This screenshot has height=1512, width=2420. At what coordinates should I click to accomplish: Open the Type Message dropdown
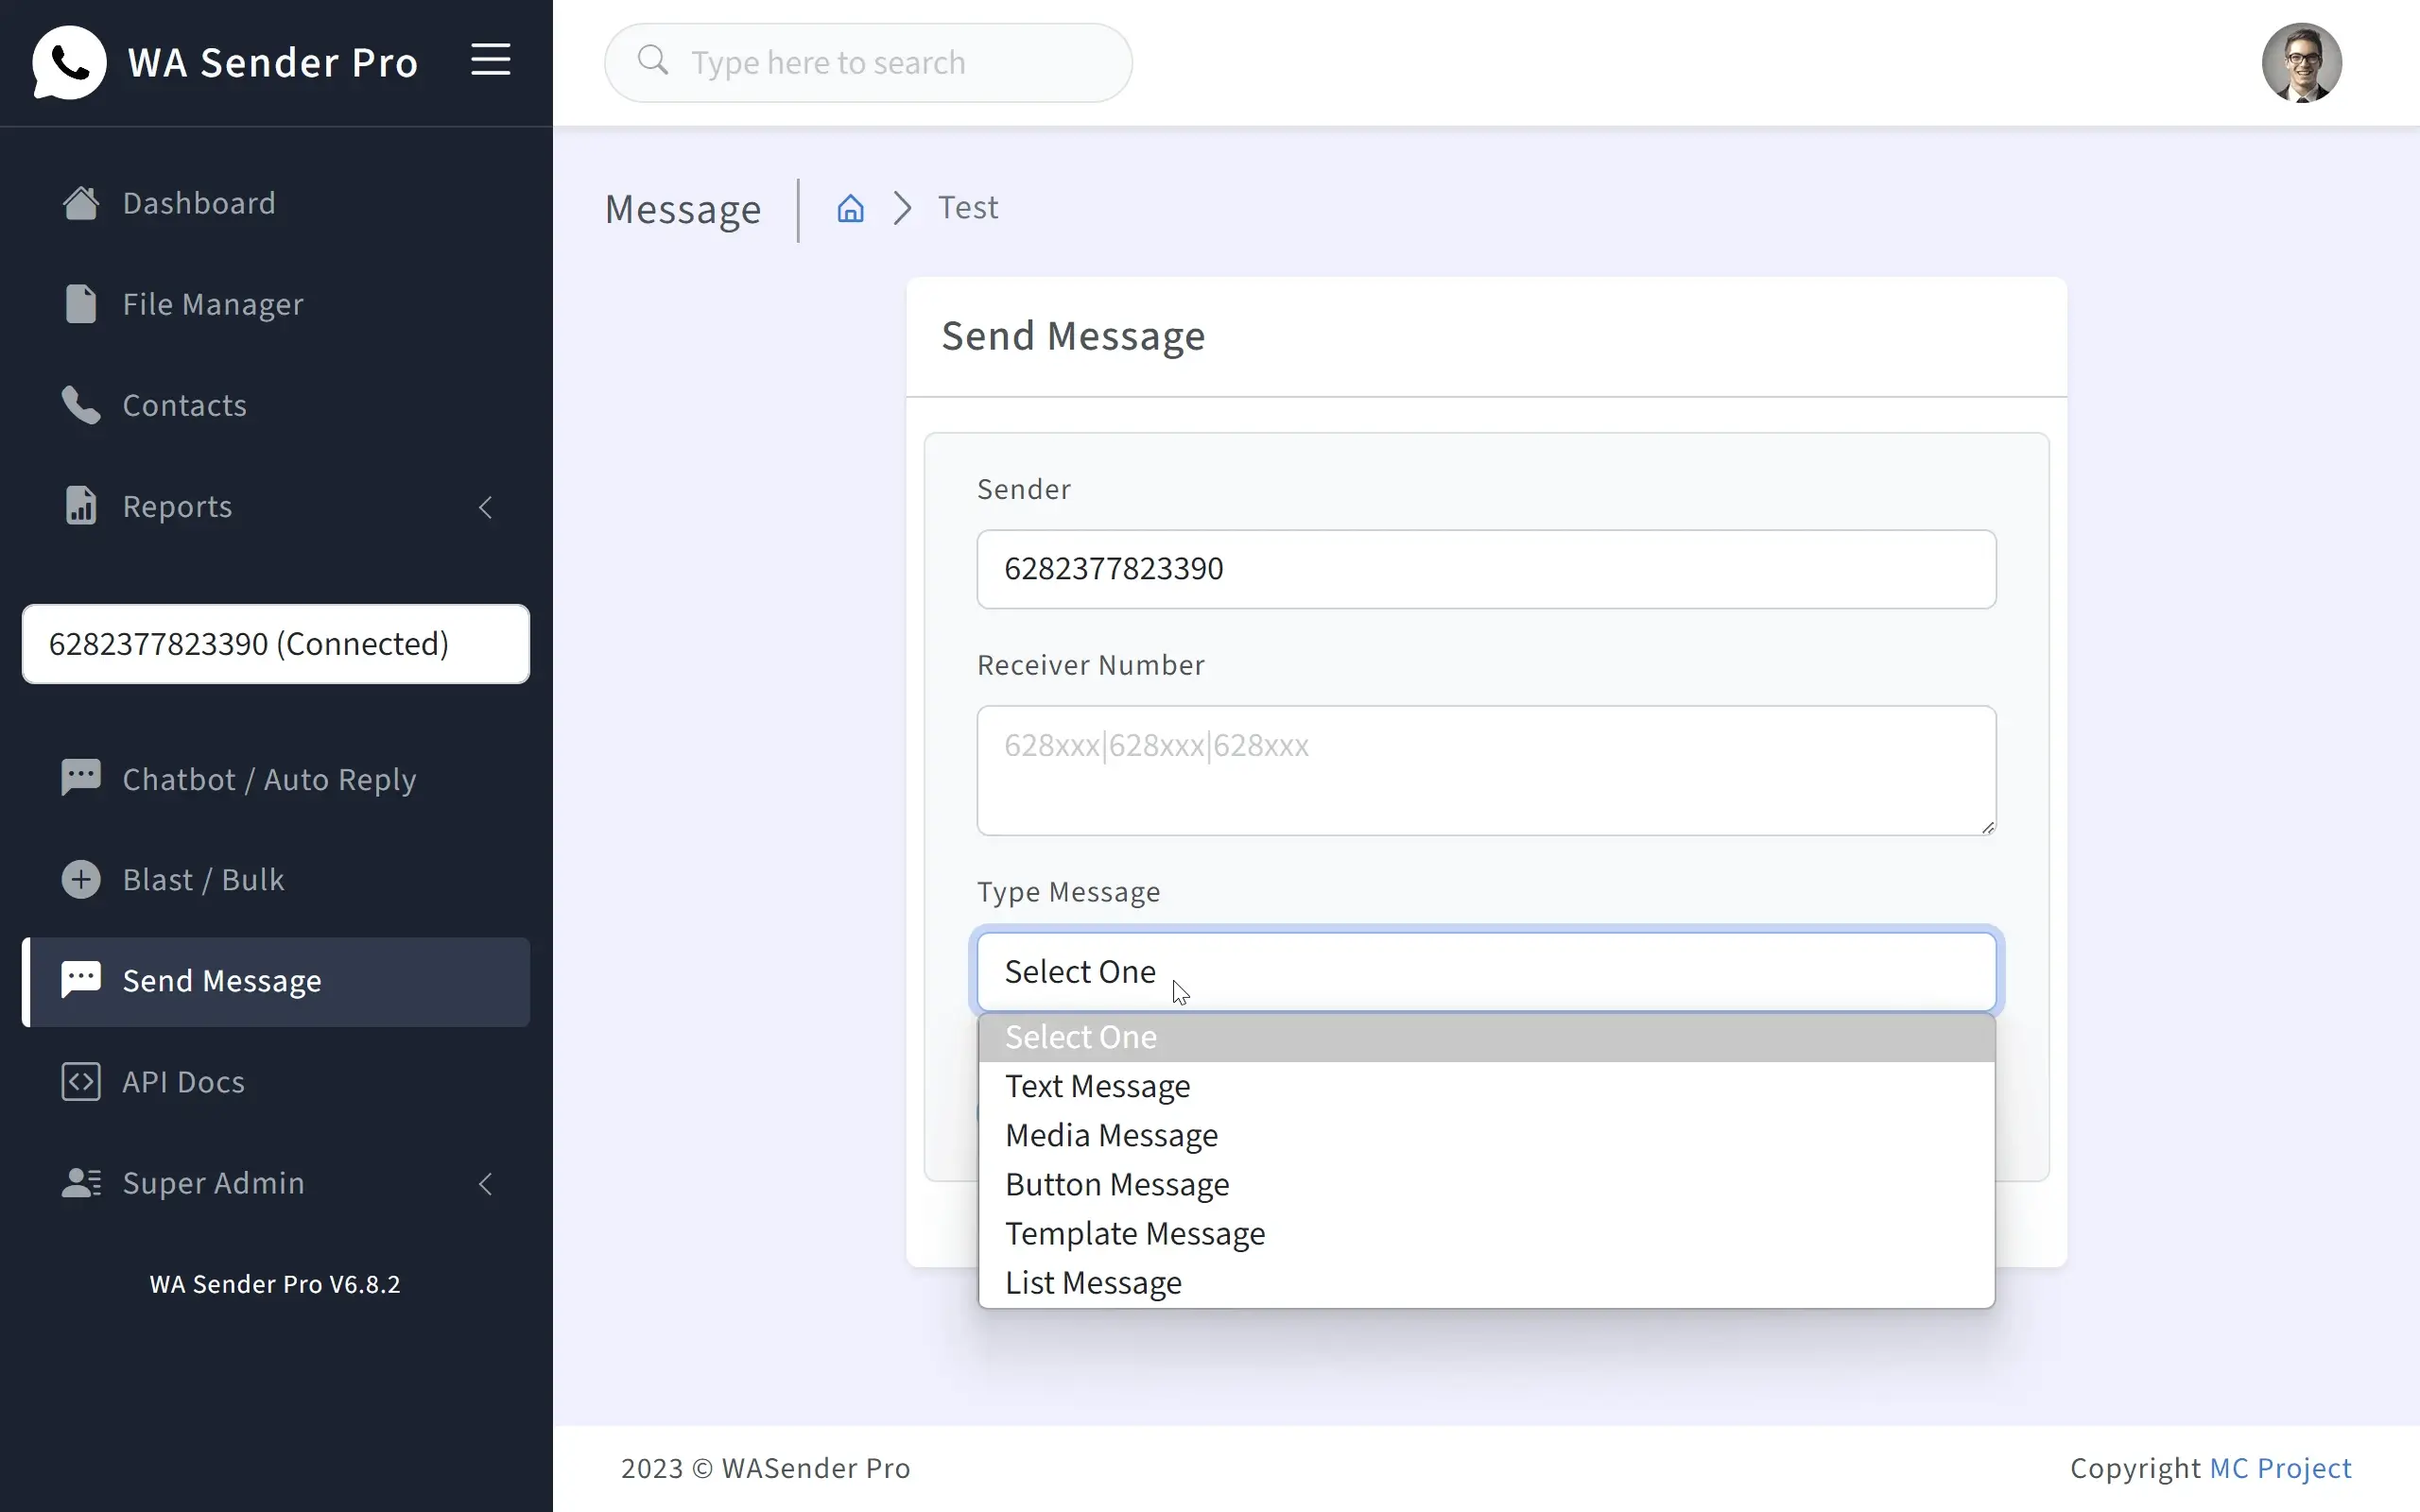pos(1484,971)
